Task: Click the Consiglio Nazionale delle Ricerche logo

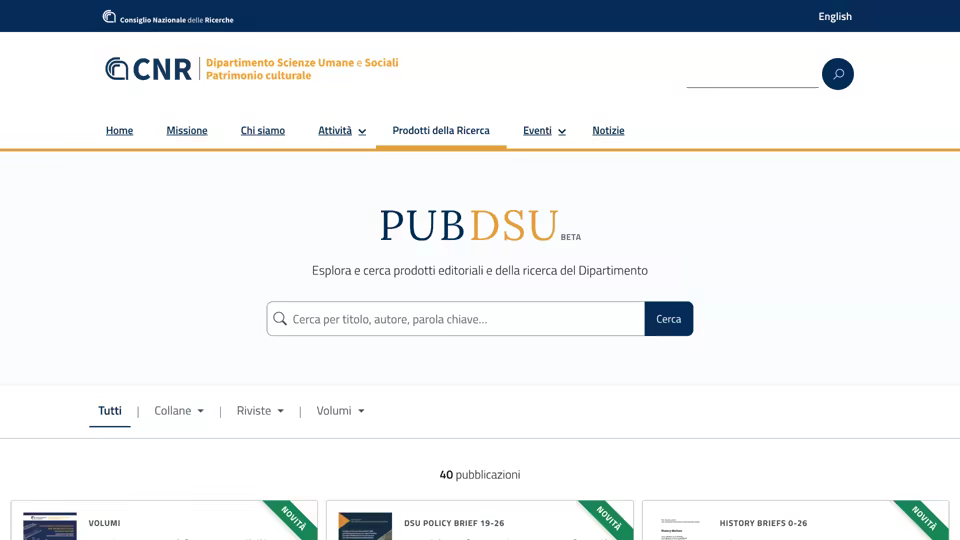Action: 168,17
